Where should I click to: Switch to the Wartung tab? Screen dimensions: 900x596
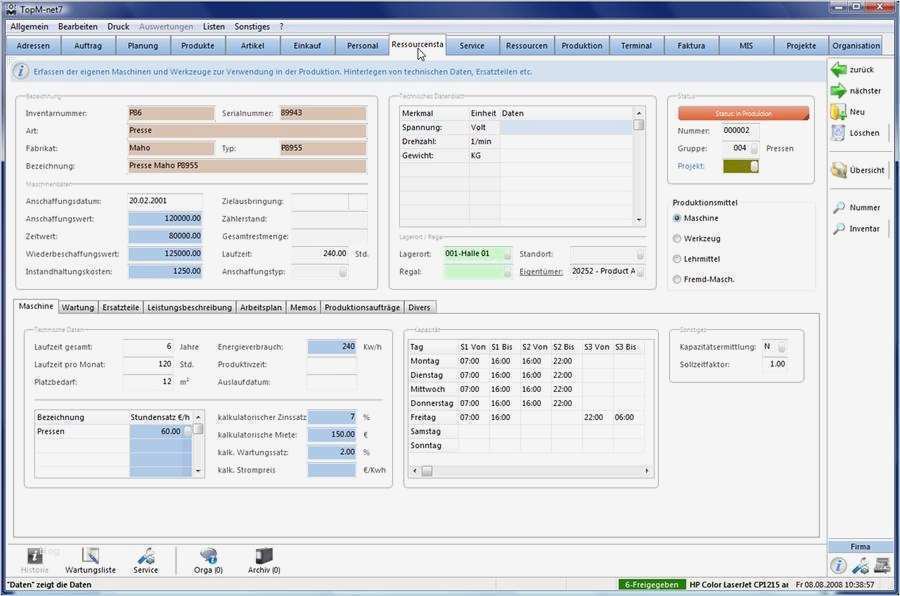[x=77, y=307]
